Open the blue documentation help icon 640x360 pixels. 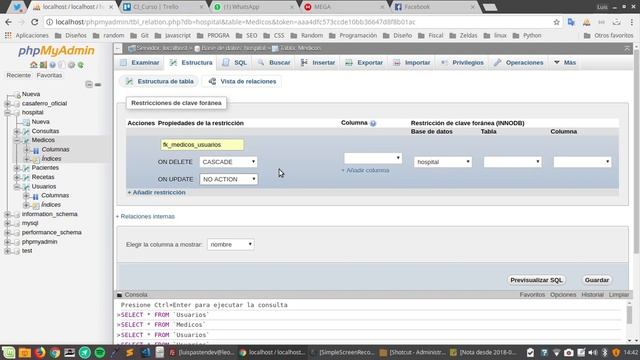pos(52,65)
